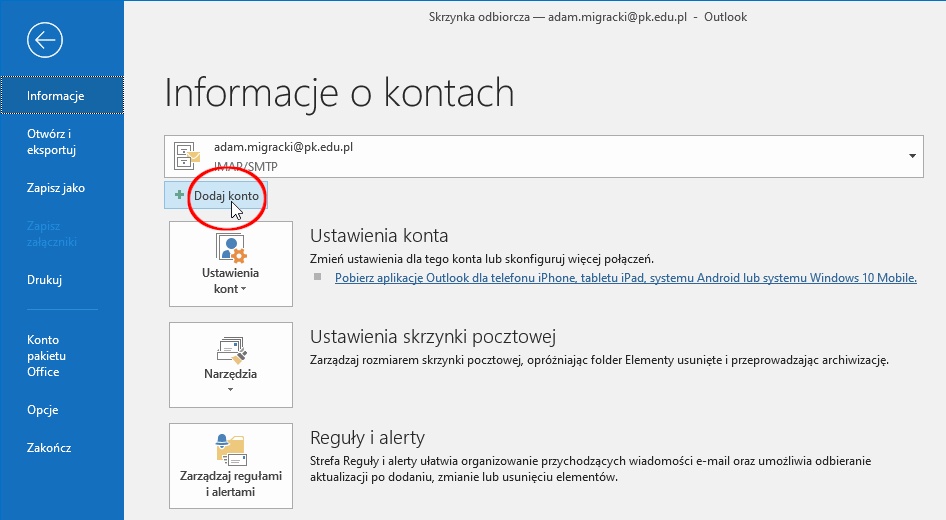The width and height of the screenshot is (946, 520).
Task: Open the Narzędzia dropdown arrow
Action: [x=231, y=390]
